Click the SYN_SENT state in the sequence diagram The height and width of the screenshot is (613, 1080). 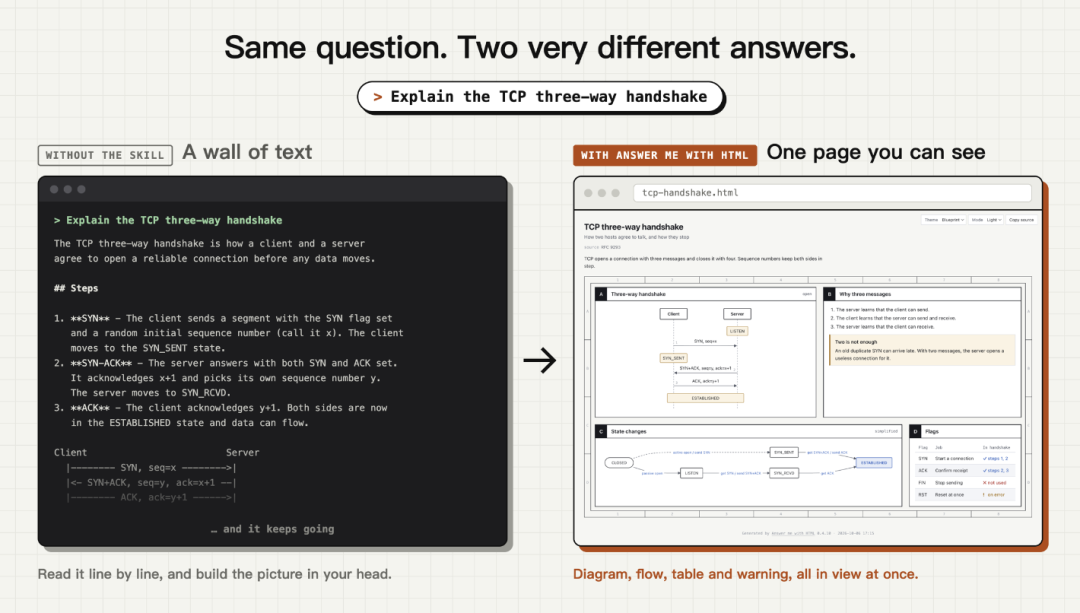674,358
